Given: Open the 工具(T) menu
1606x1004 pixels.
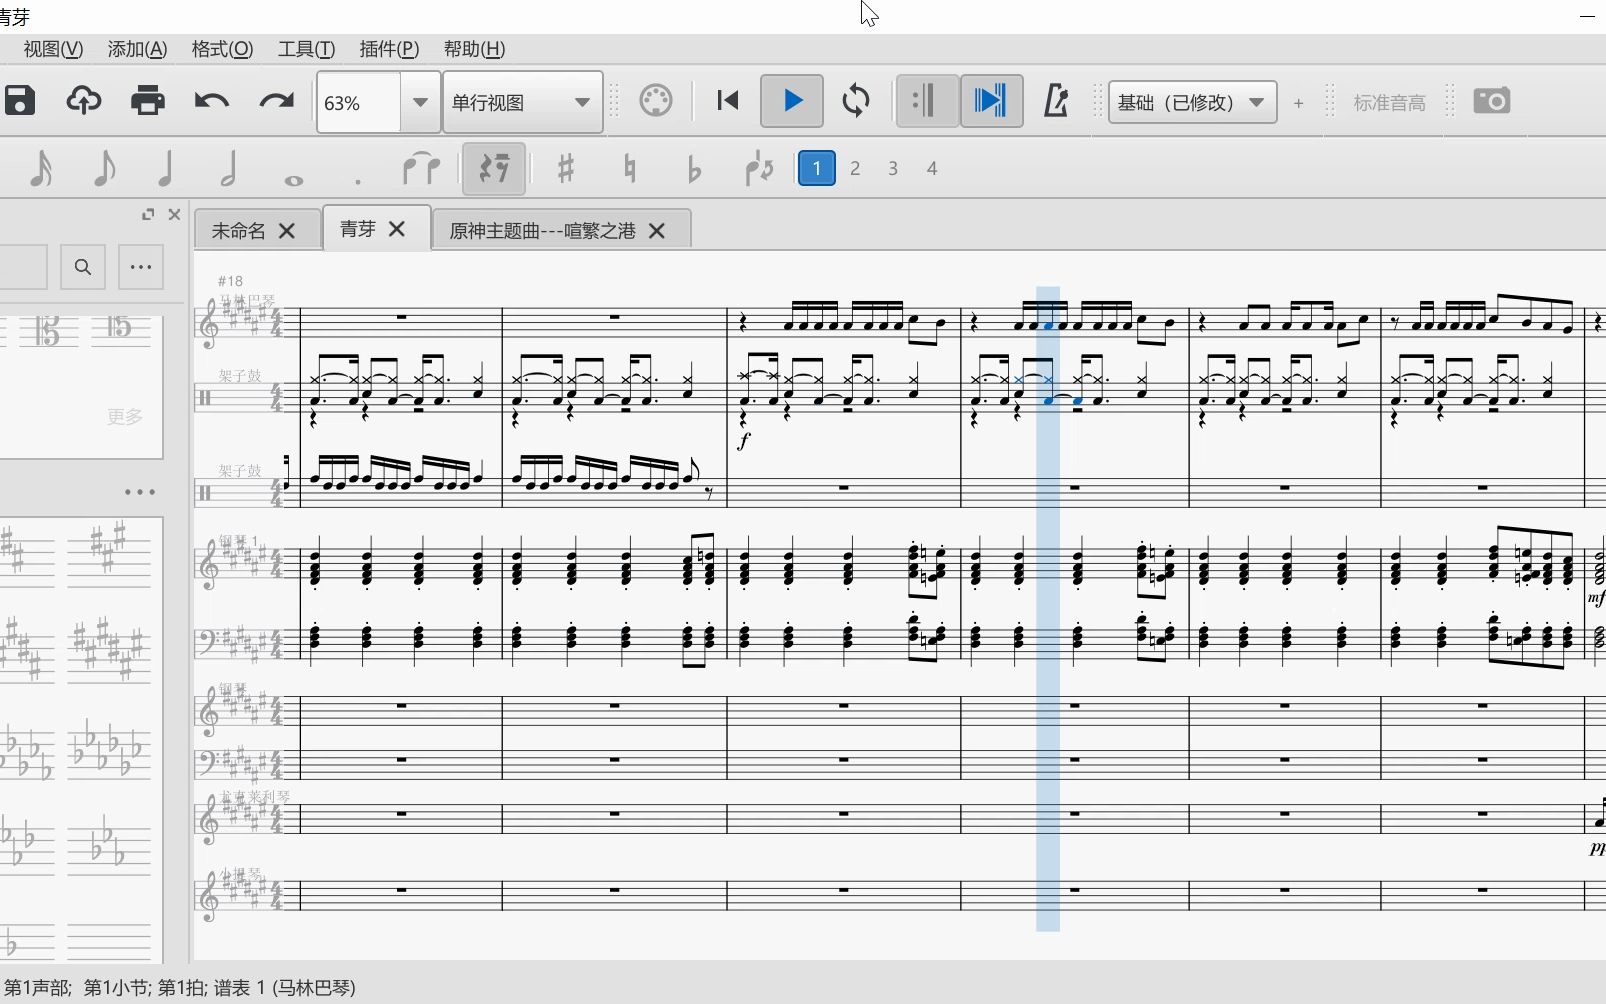Looking at the screenshot, I should (306, 49).
